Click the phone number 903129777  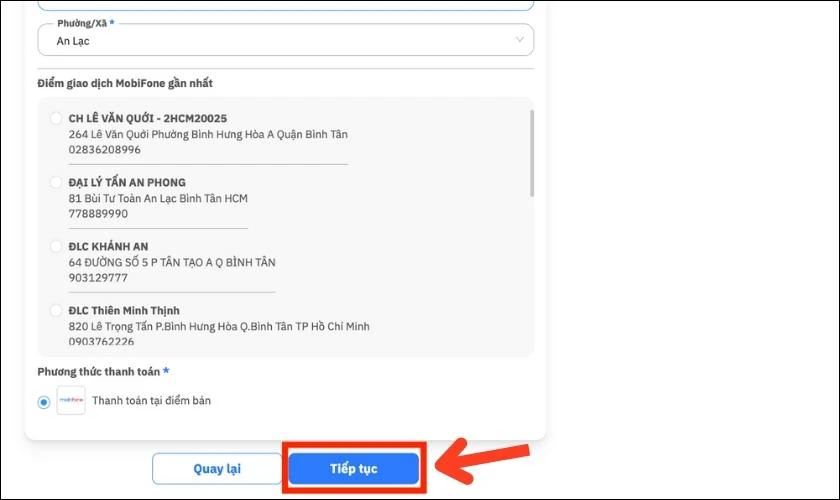pos(98,278)
